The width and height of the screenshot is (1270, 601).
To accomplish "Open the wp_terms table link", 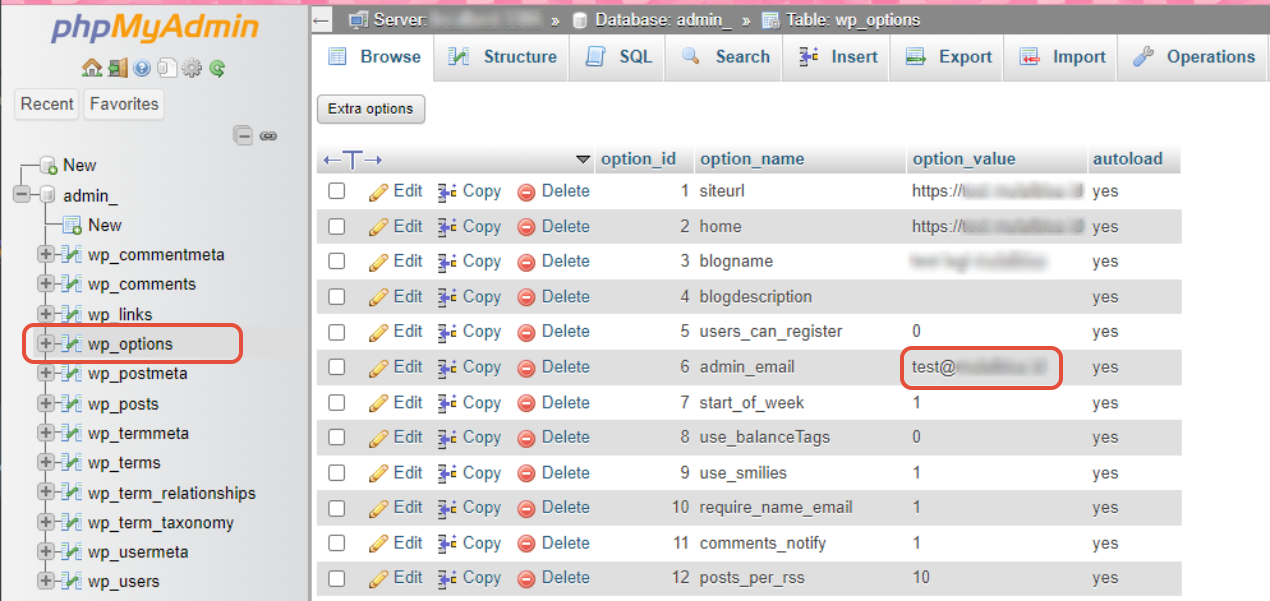I will [x=124, y=463].
